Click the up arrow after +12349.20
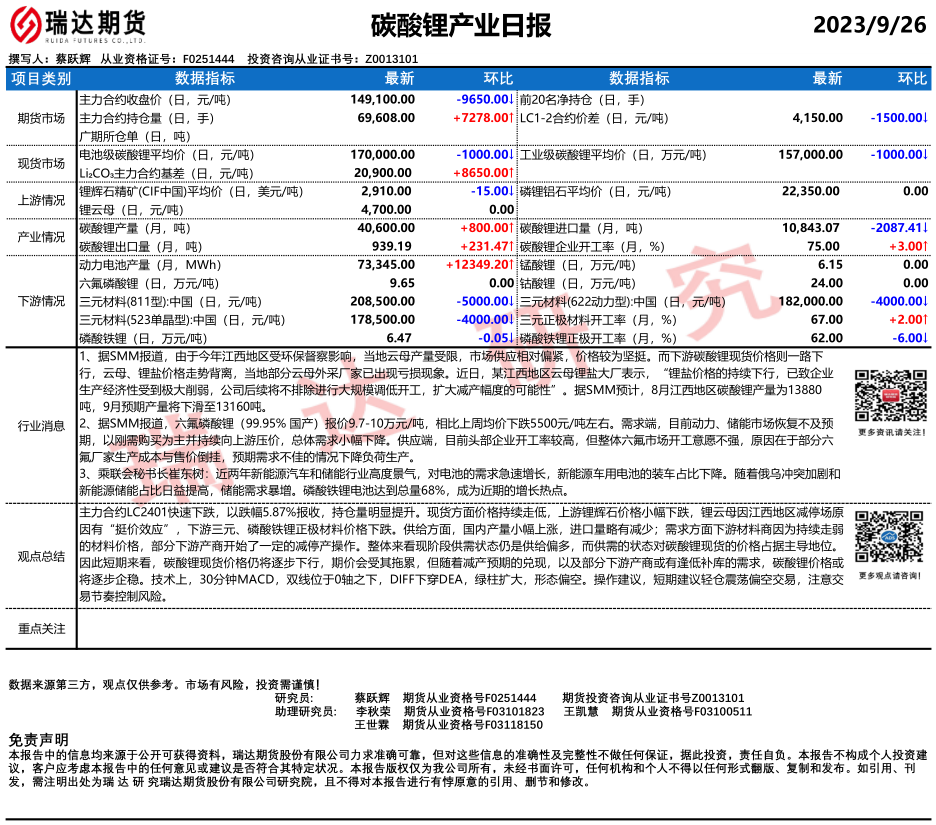936x825 pixels. (510, 265)
